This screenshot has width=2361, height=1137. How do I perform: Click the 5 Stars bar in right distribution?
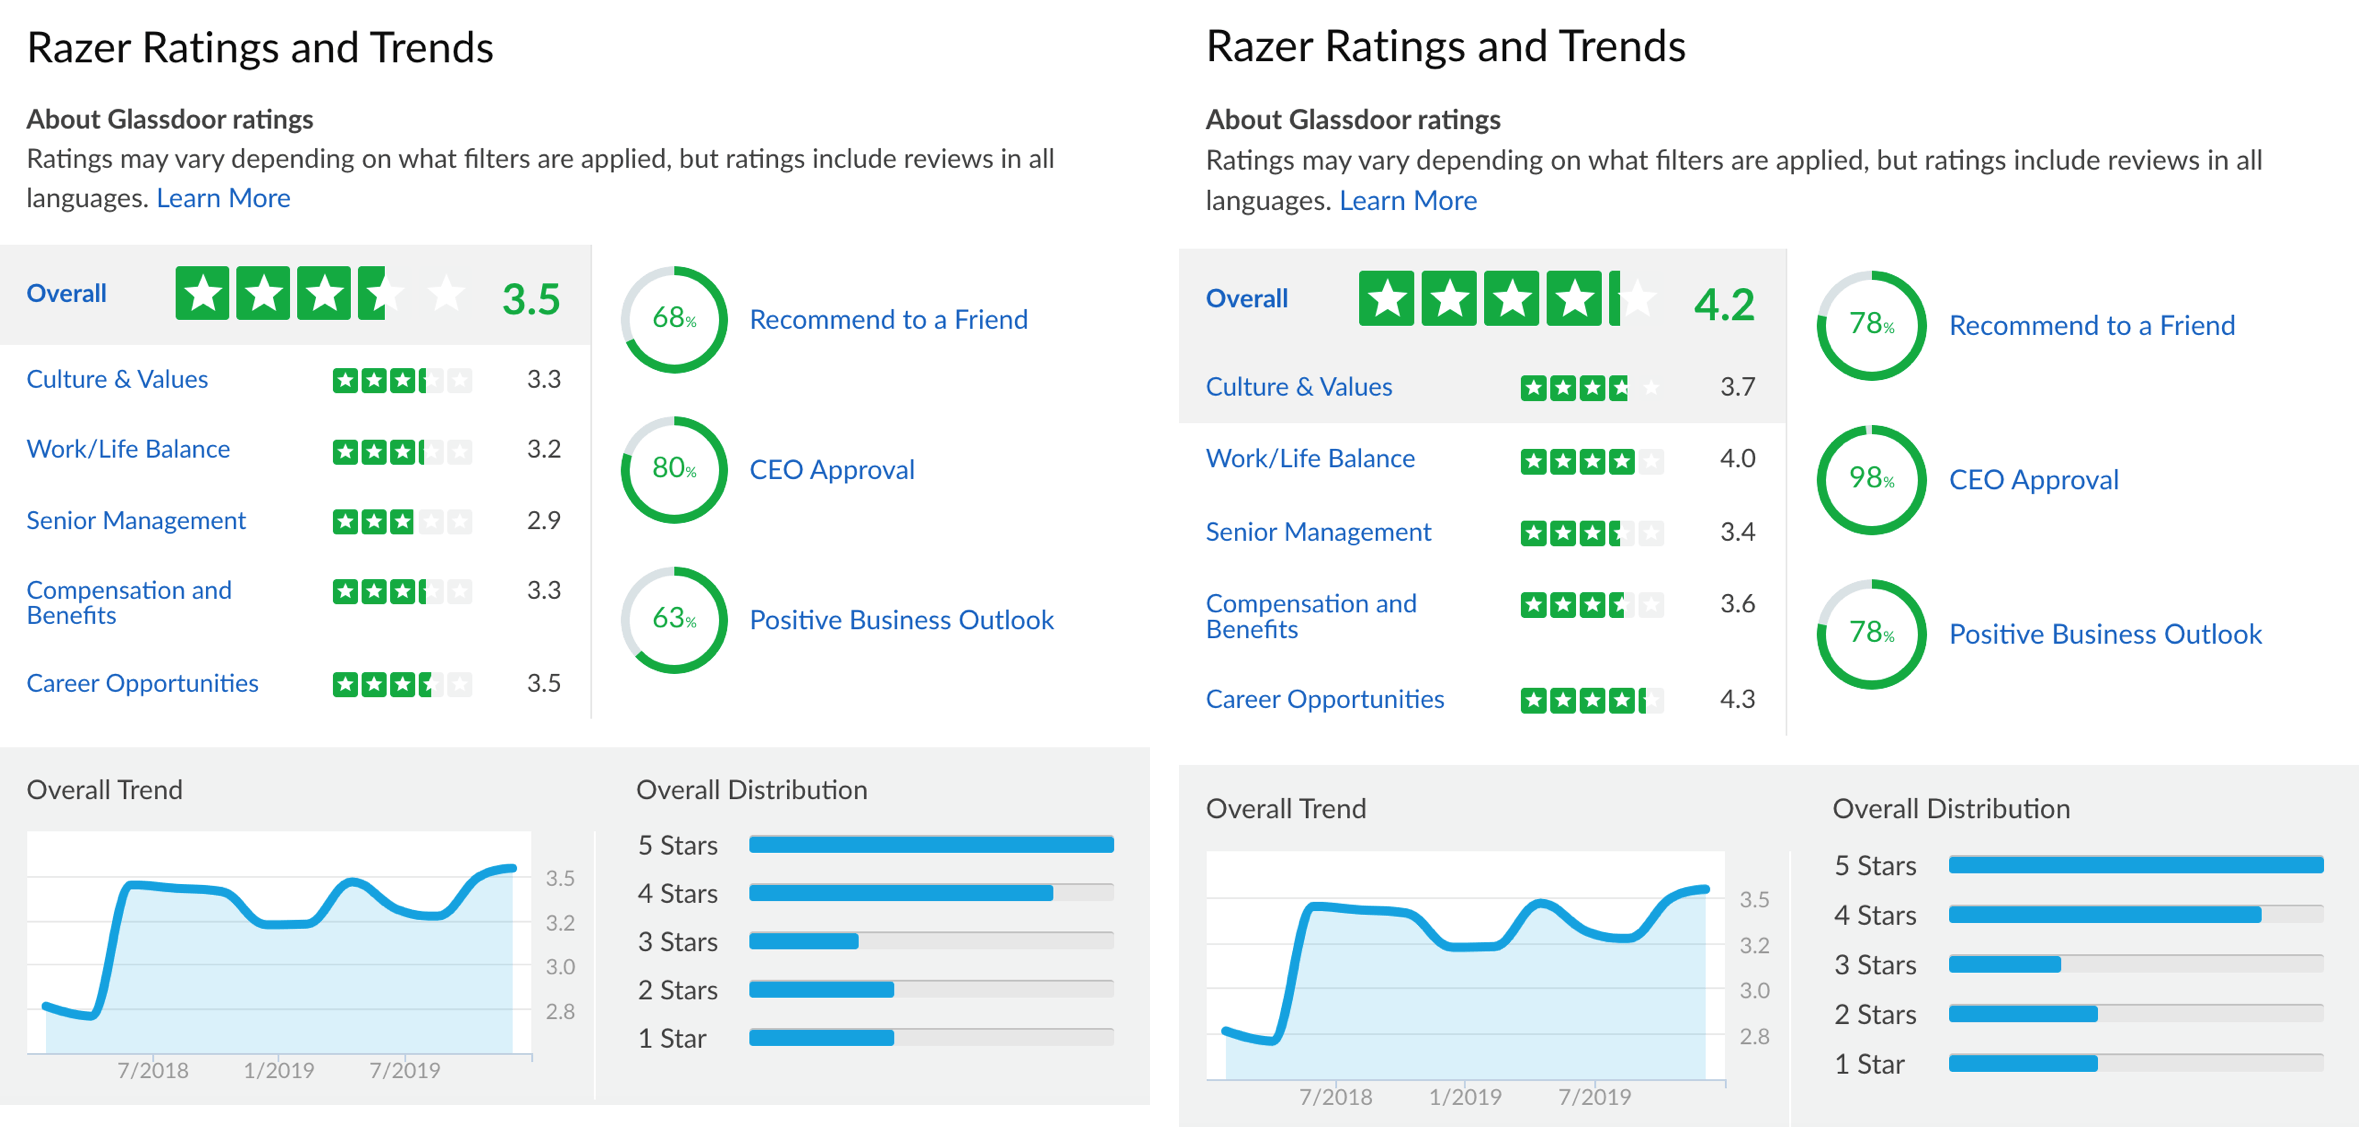2136,865
